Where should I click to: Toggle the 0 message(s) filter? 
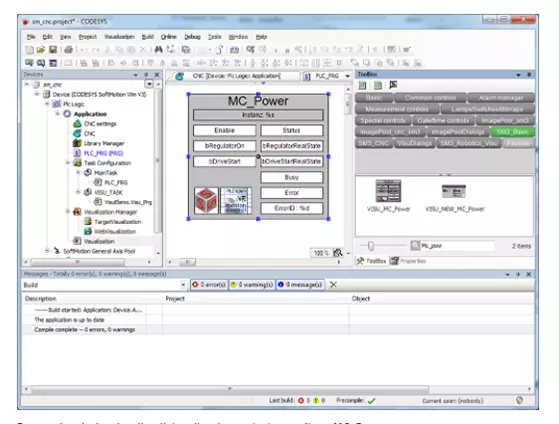300,285
